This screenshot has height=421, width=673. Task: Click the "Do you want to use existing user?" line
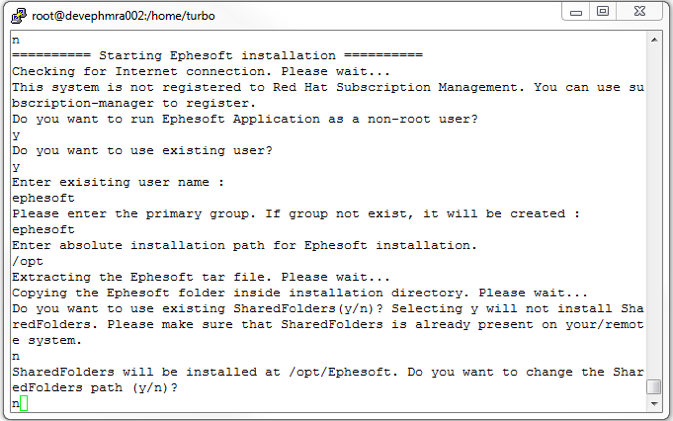(142, 150)
